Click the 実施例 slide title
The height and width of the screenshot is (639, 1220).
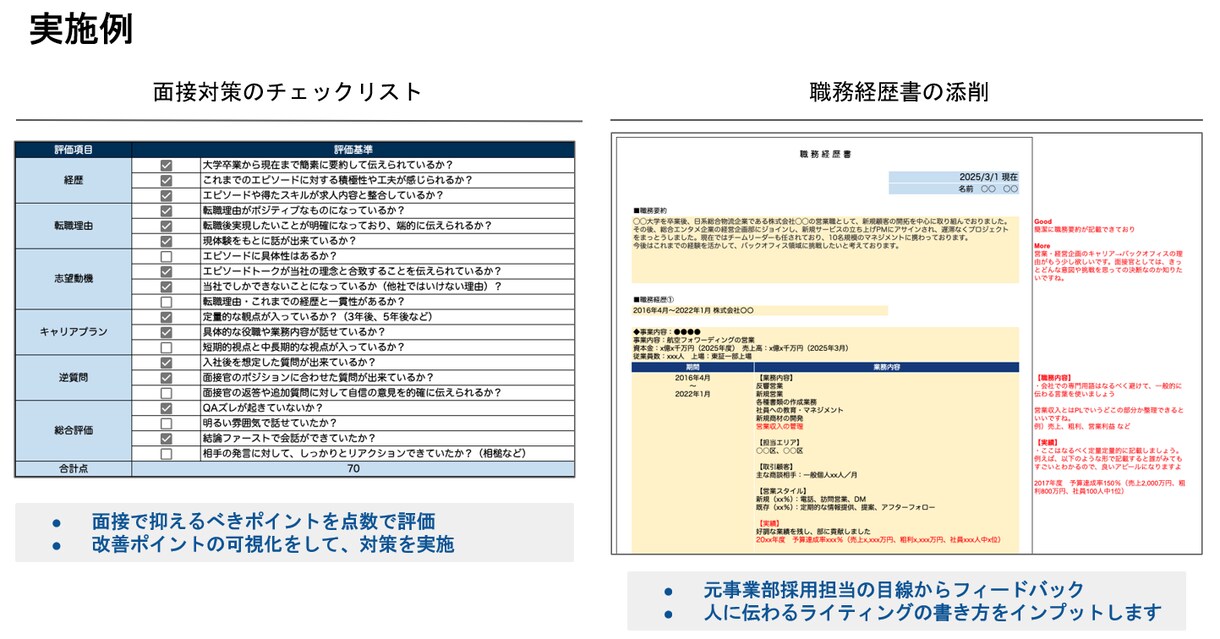[x=81, y=28]
